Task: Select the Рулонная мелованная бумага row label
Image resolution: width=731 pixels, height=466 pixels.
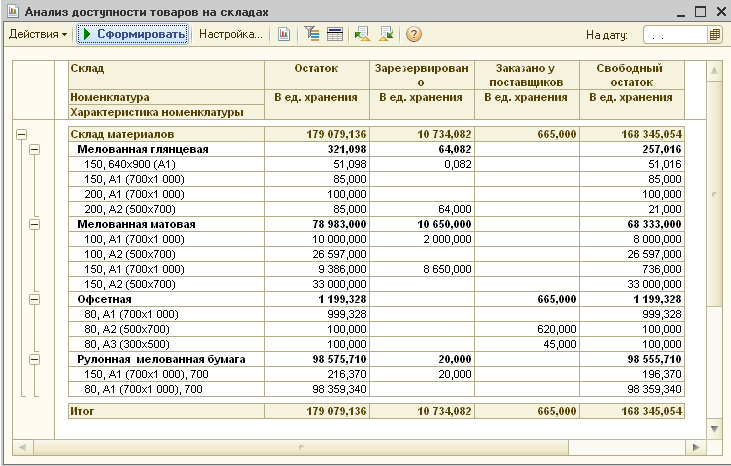Action: click(161, 360)
